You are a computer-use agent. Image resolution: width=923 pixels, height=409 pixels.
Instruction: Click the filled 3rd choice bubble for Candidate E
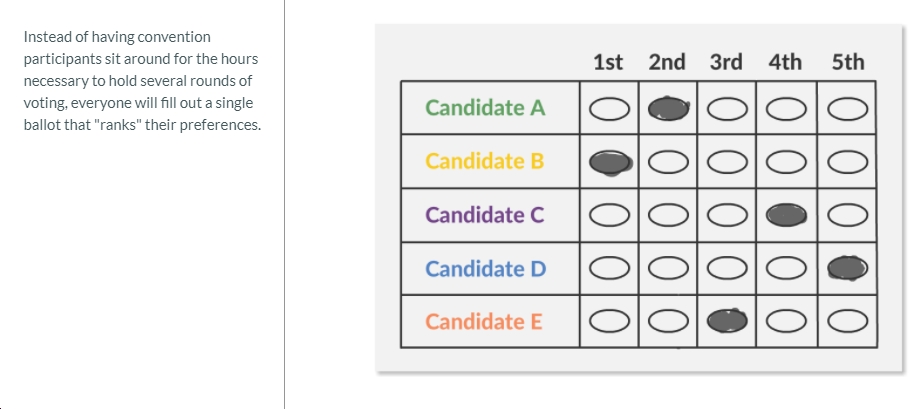[x=727, y=321]
